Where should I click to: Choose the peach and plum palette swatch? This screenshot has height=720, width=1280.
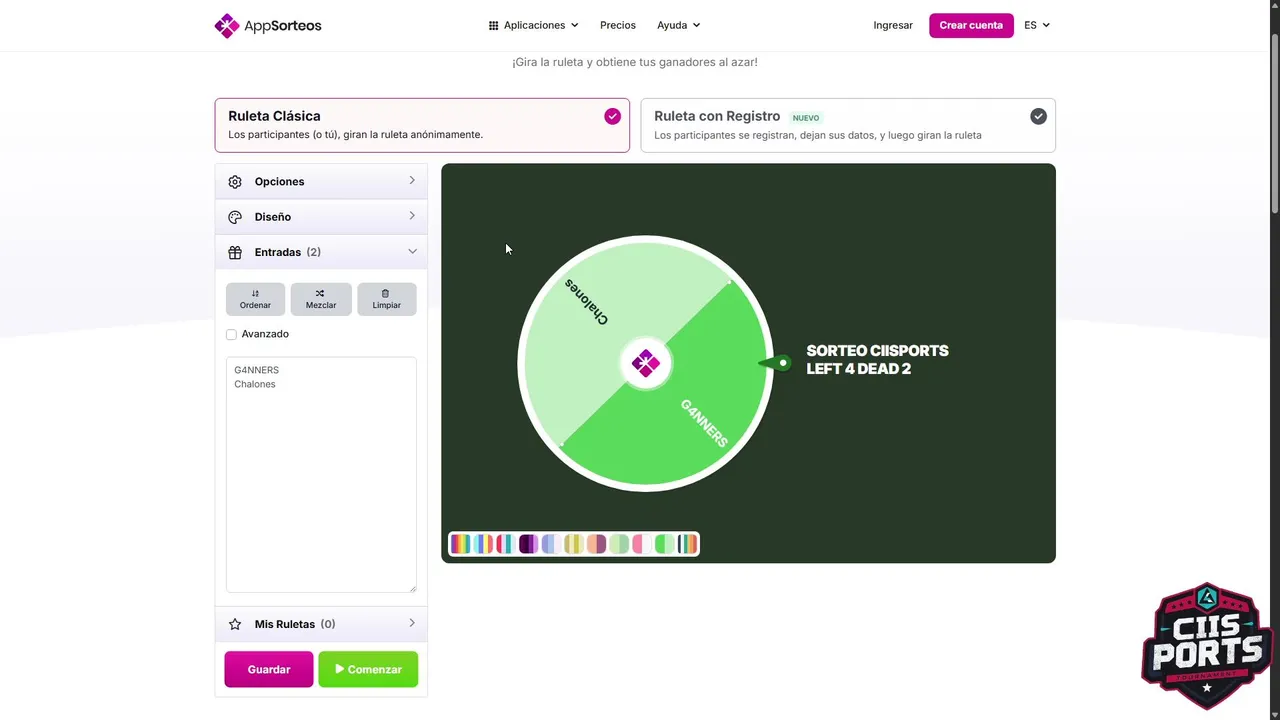pos(597,544)
